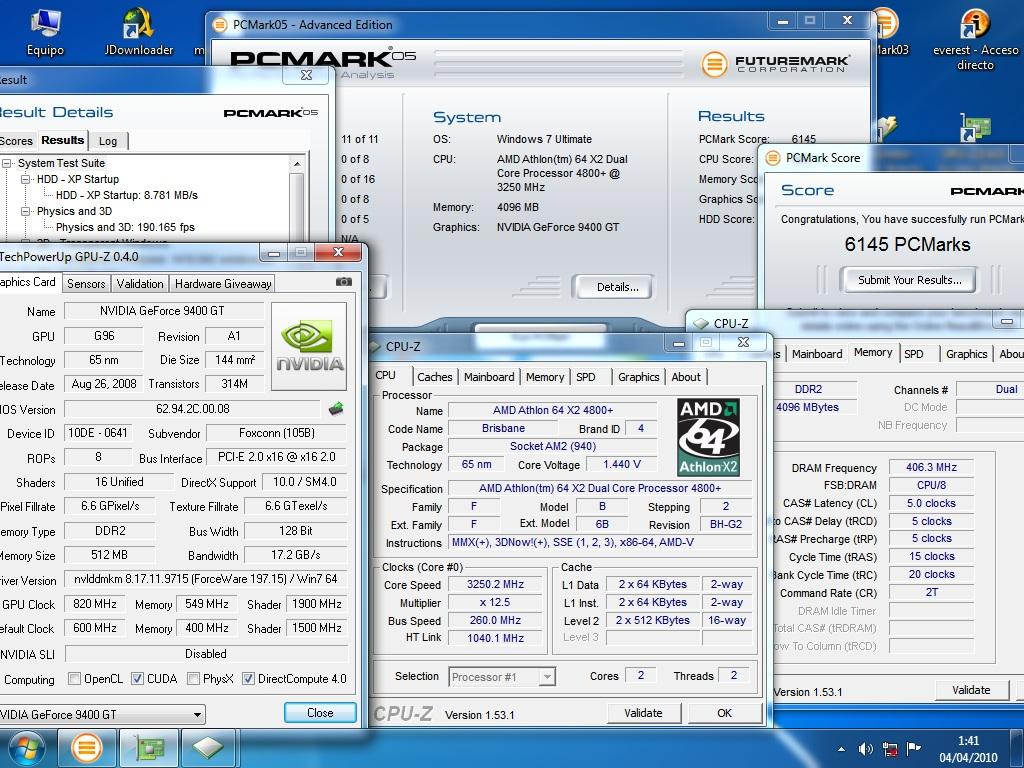Click the taskbar clock 1:41
Viewport: 1024px width, 768px height.
968,741
